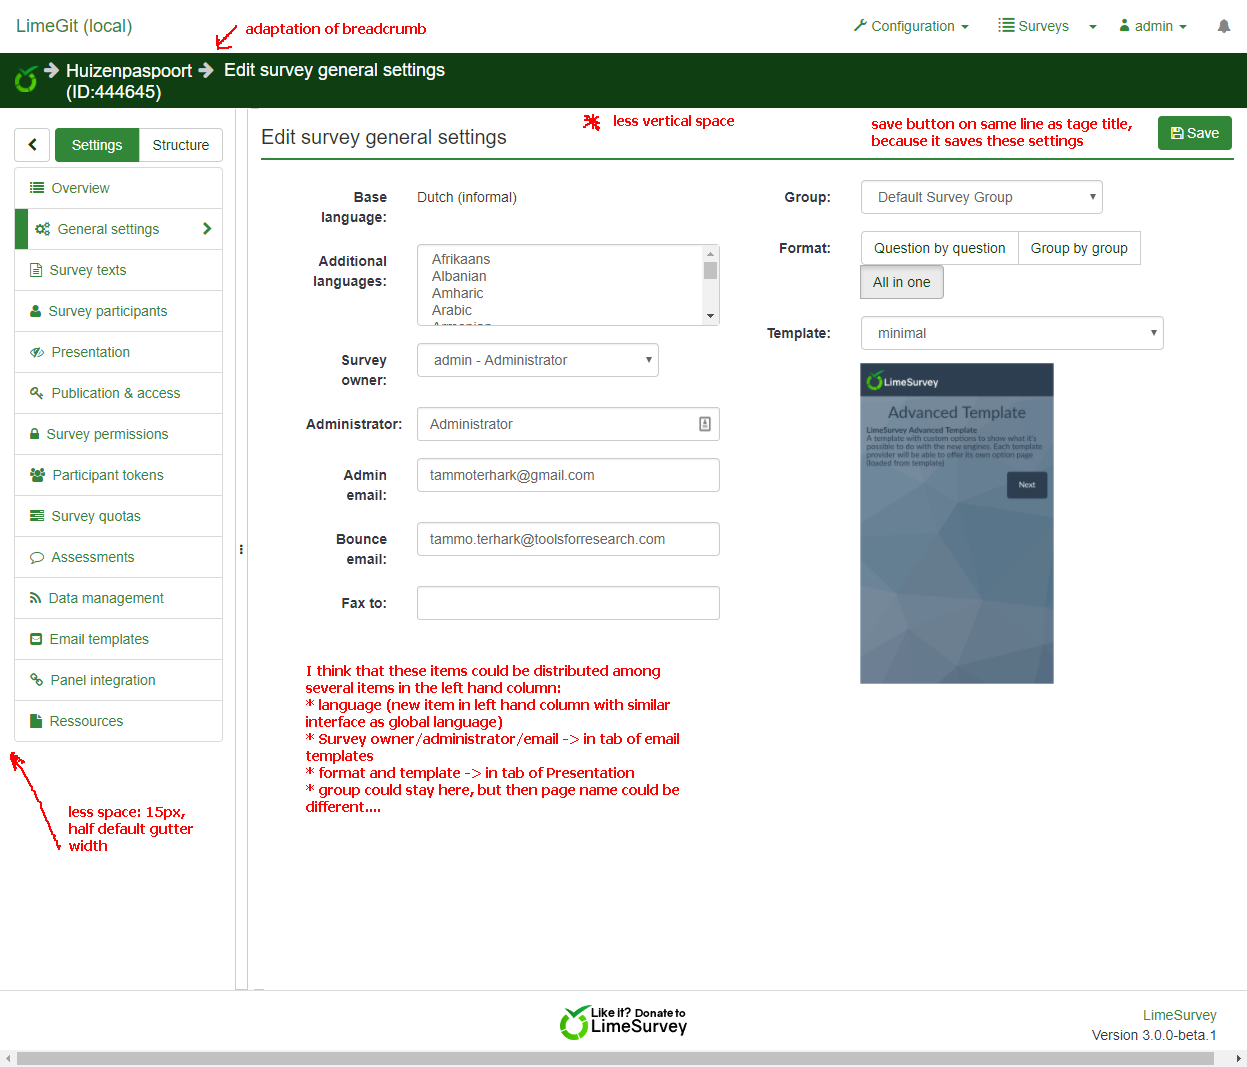Screen dimensions: 1247x1067
Task: Click the back chevron button in sidebar
Action: [x=33, y=145]
